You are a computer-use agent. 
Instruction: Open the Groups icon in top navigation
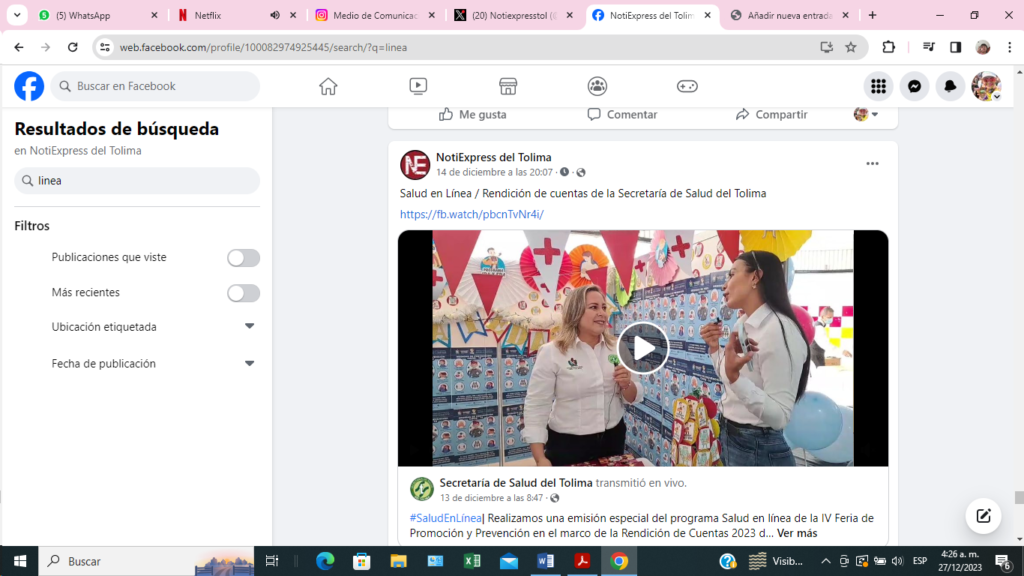(x=597, y=86)
